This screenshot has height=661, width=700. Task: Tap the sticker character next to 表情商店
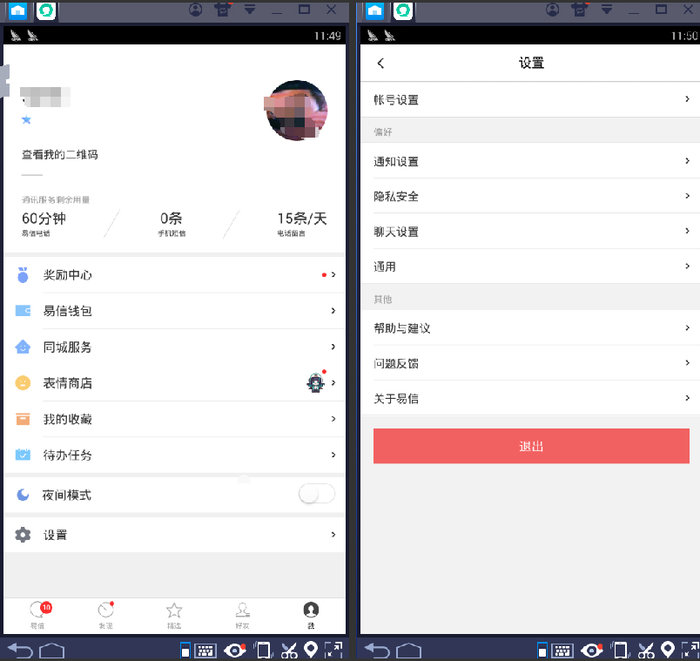coord(316,382)
